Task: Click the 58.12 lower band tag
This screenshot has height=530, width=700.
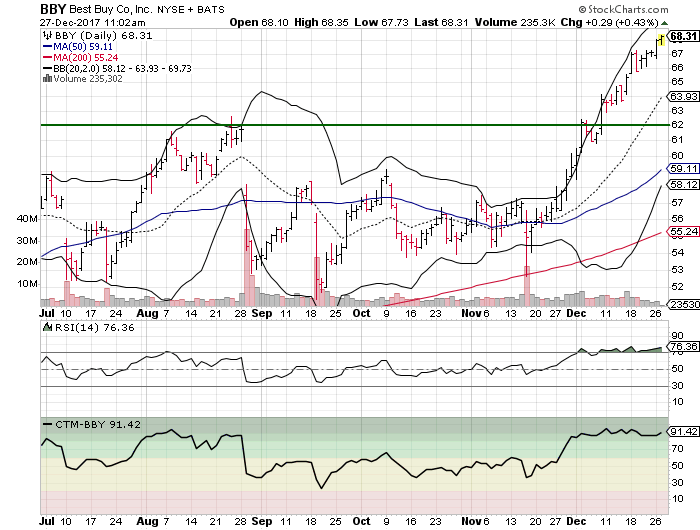Action: (683, 184)
